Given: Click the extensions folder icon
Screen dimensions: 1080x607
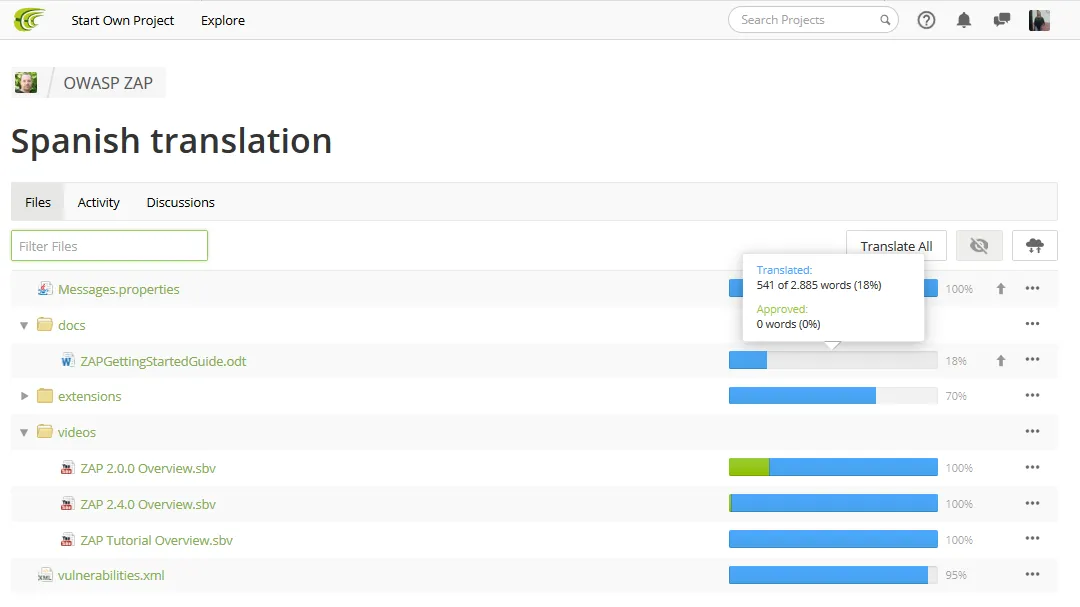Looking at the screenshot, I should click(x=45, y=395).
